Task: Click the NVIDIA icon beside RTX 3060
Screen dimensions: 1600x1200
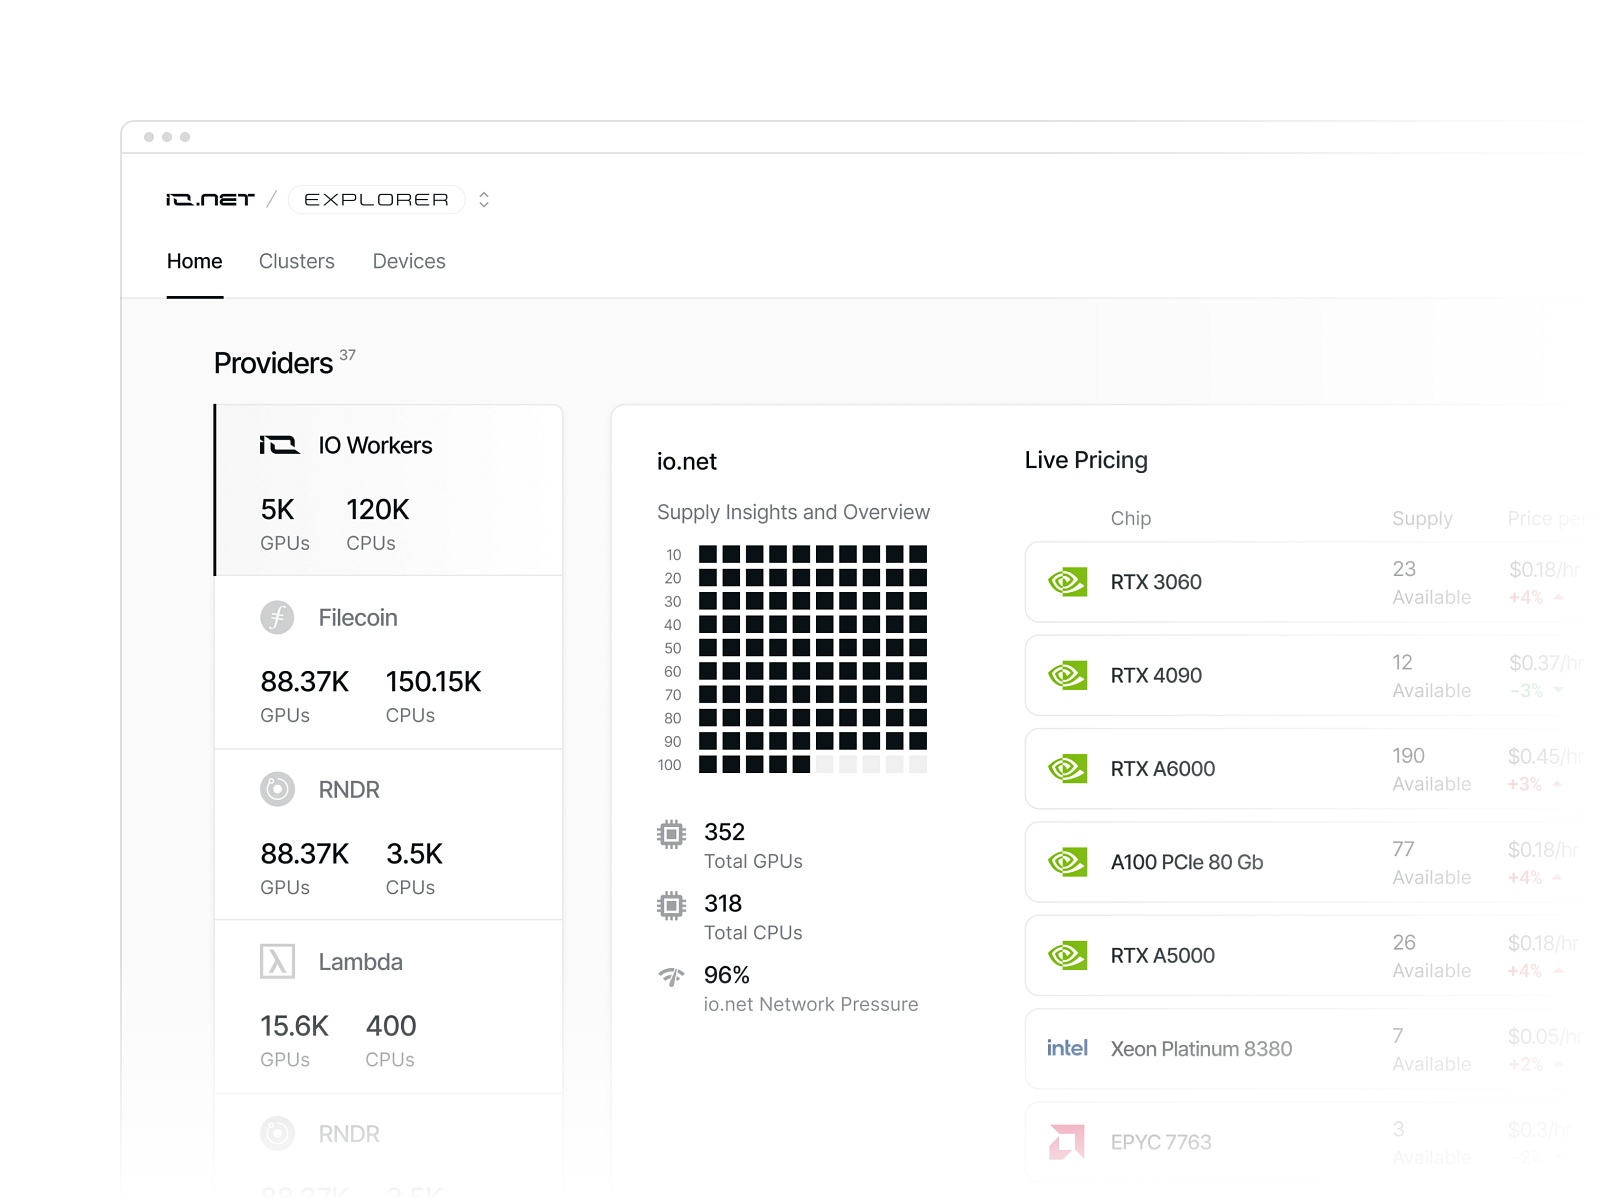Action: click(1068, 581)
